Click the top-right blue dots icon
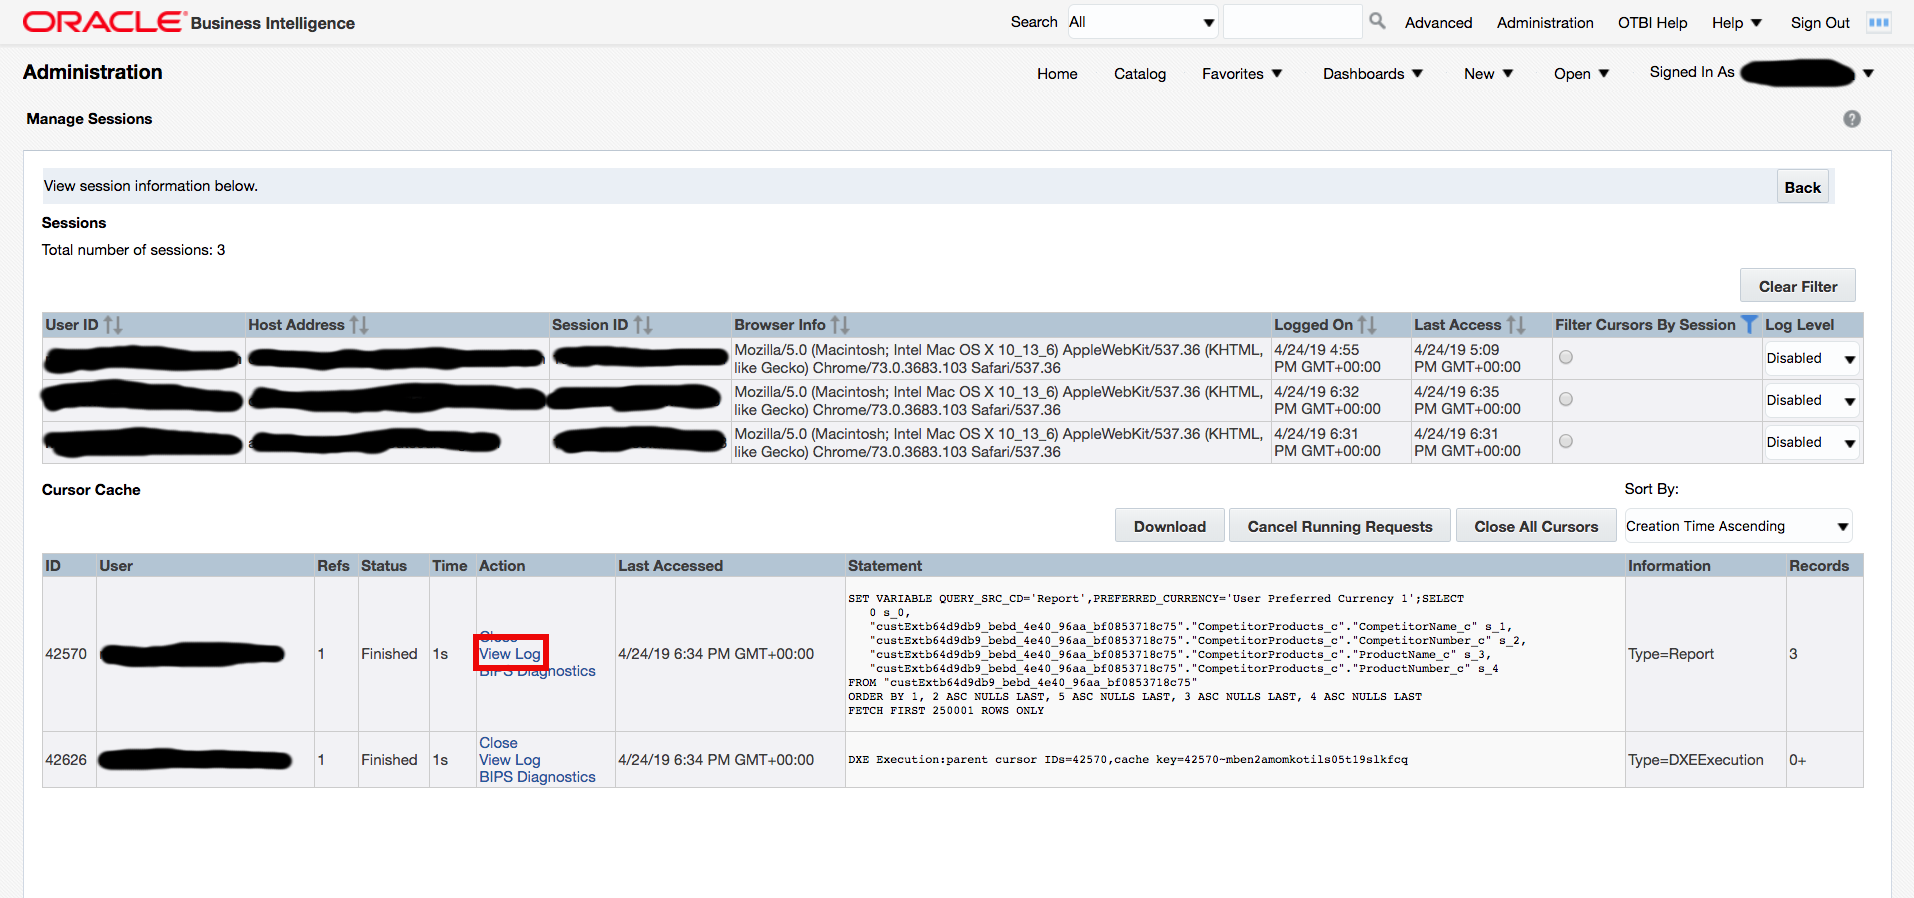 (x=1879, y=22)
